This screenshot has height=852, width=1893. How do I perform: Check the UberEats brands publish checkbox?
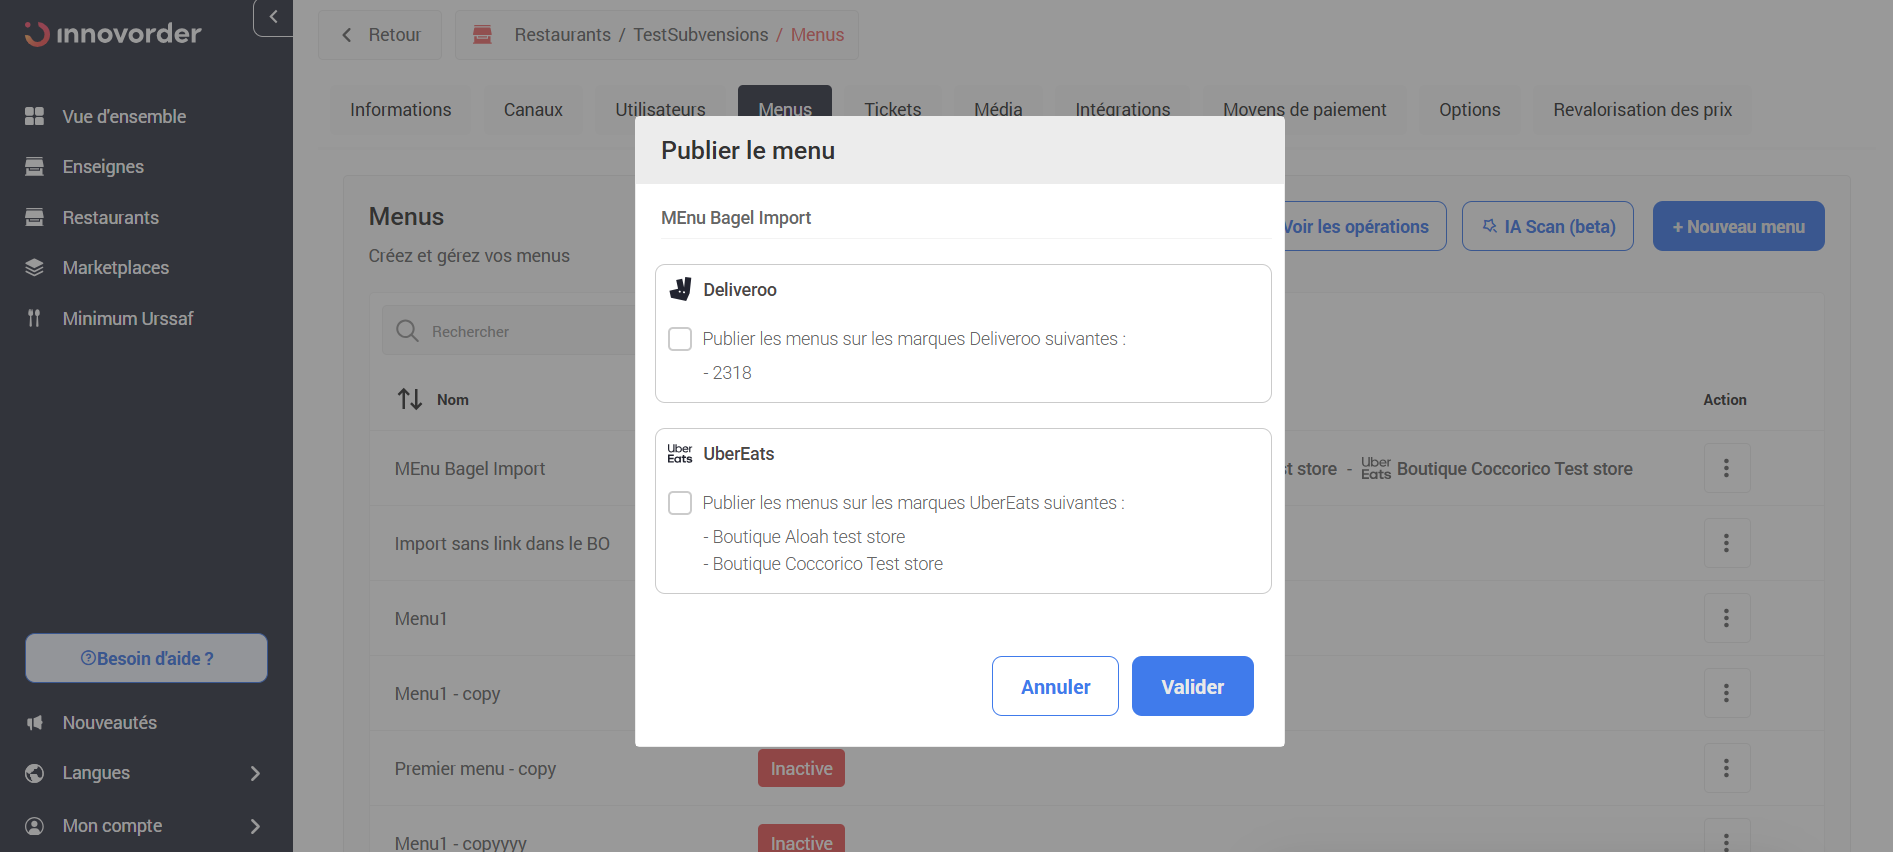click(680, 503)
